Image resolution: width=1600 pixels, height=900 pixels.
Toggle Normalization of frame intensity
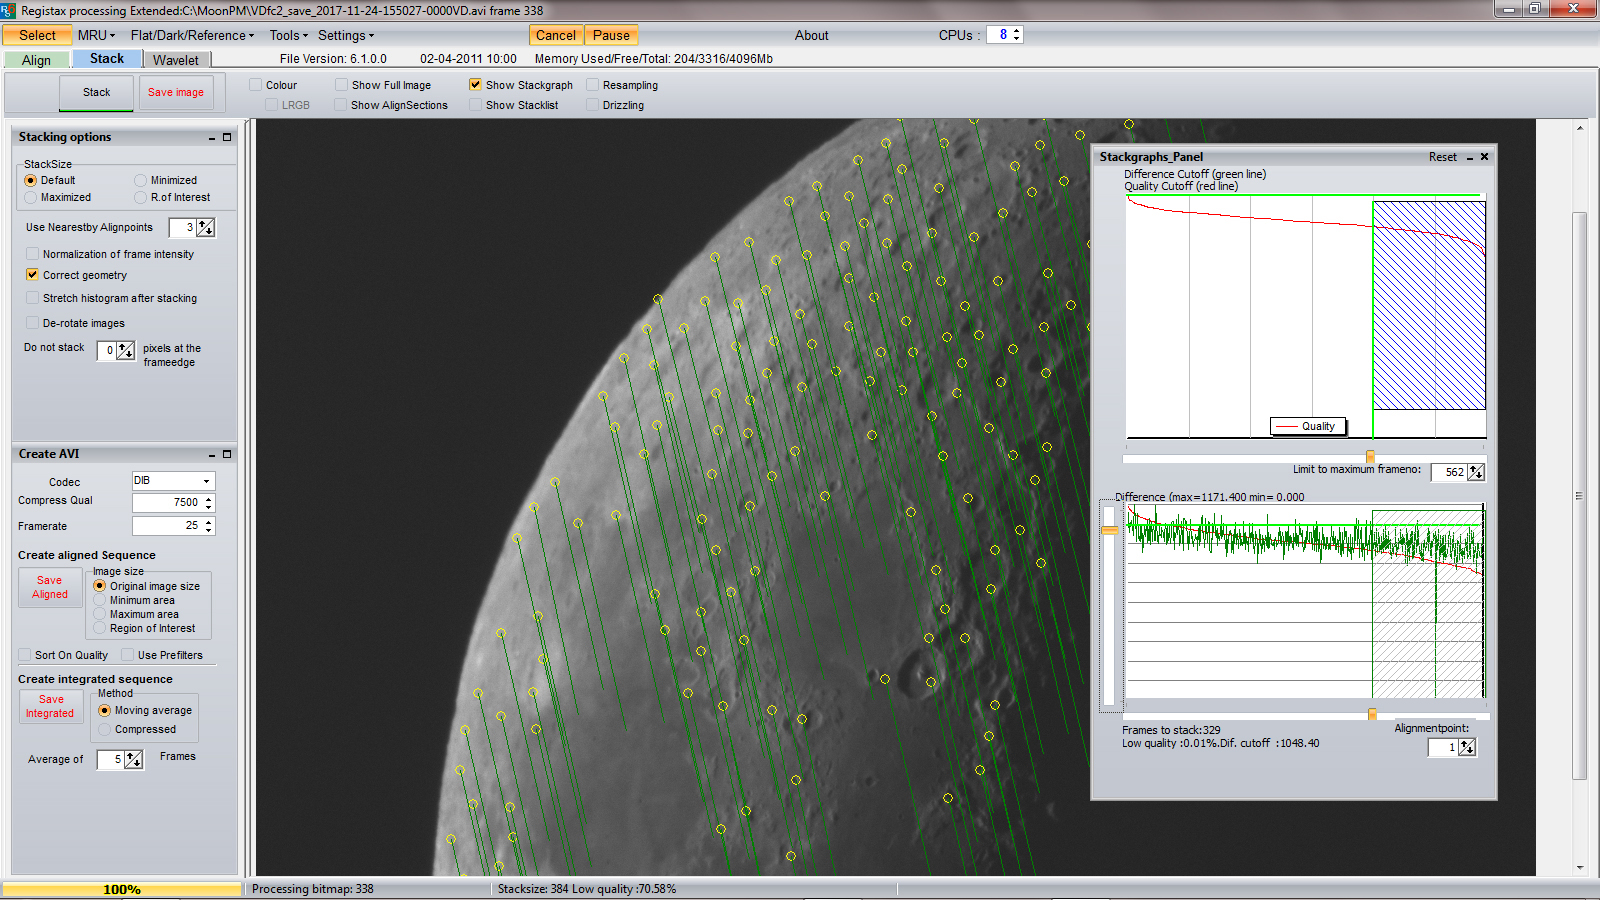pos(33,254)
